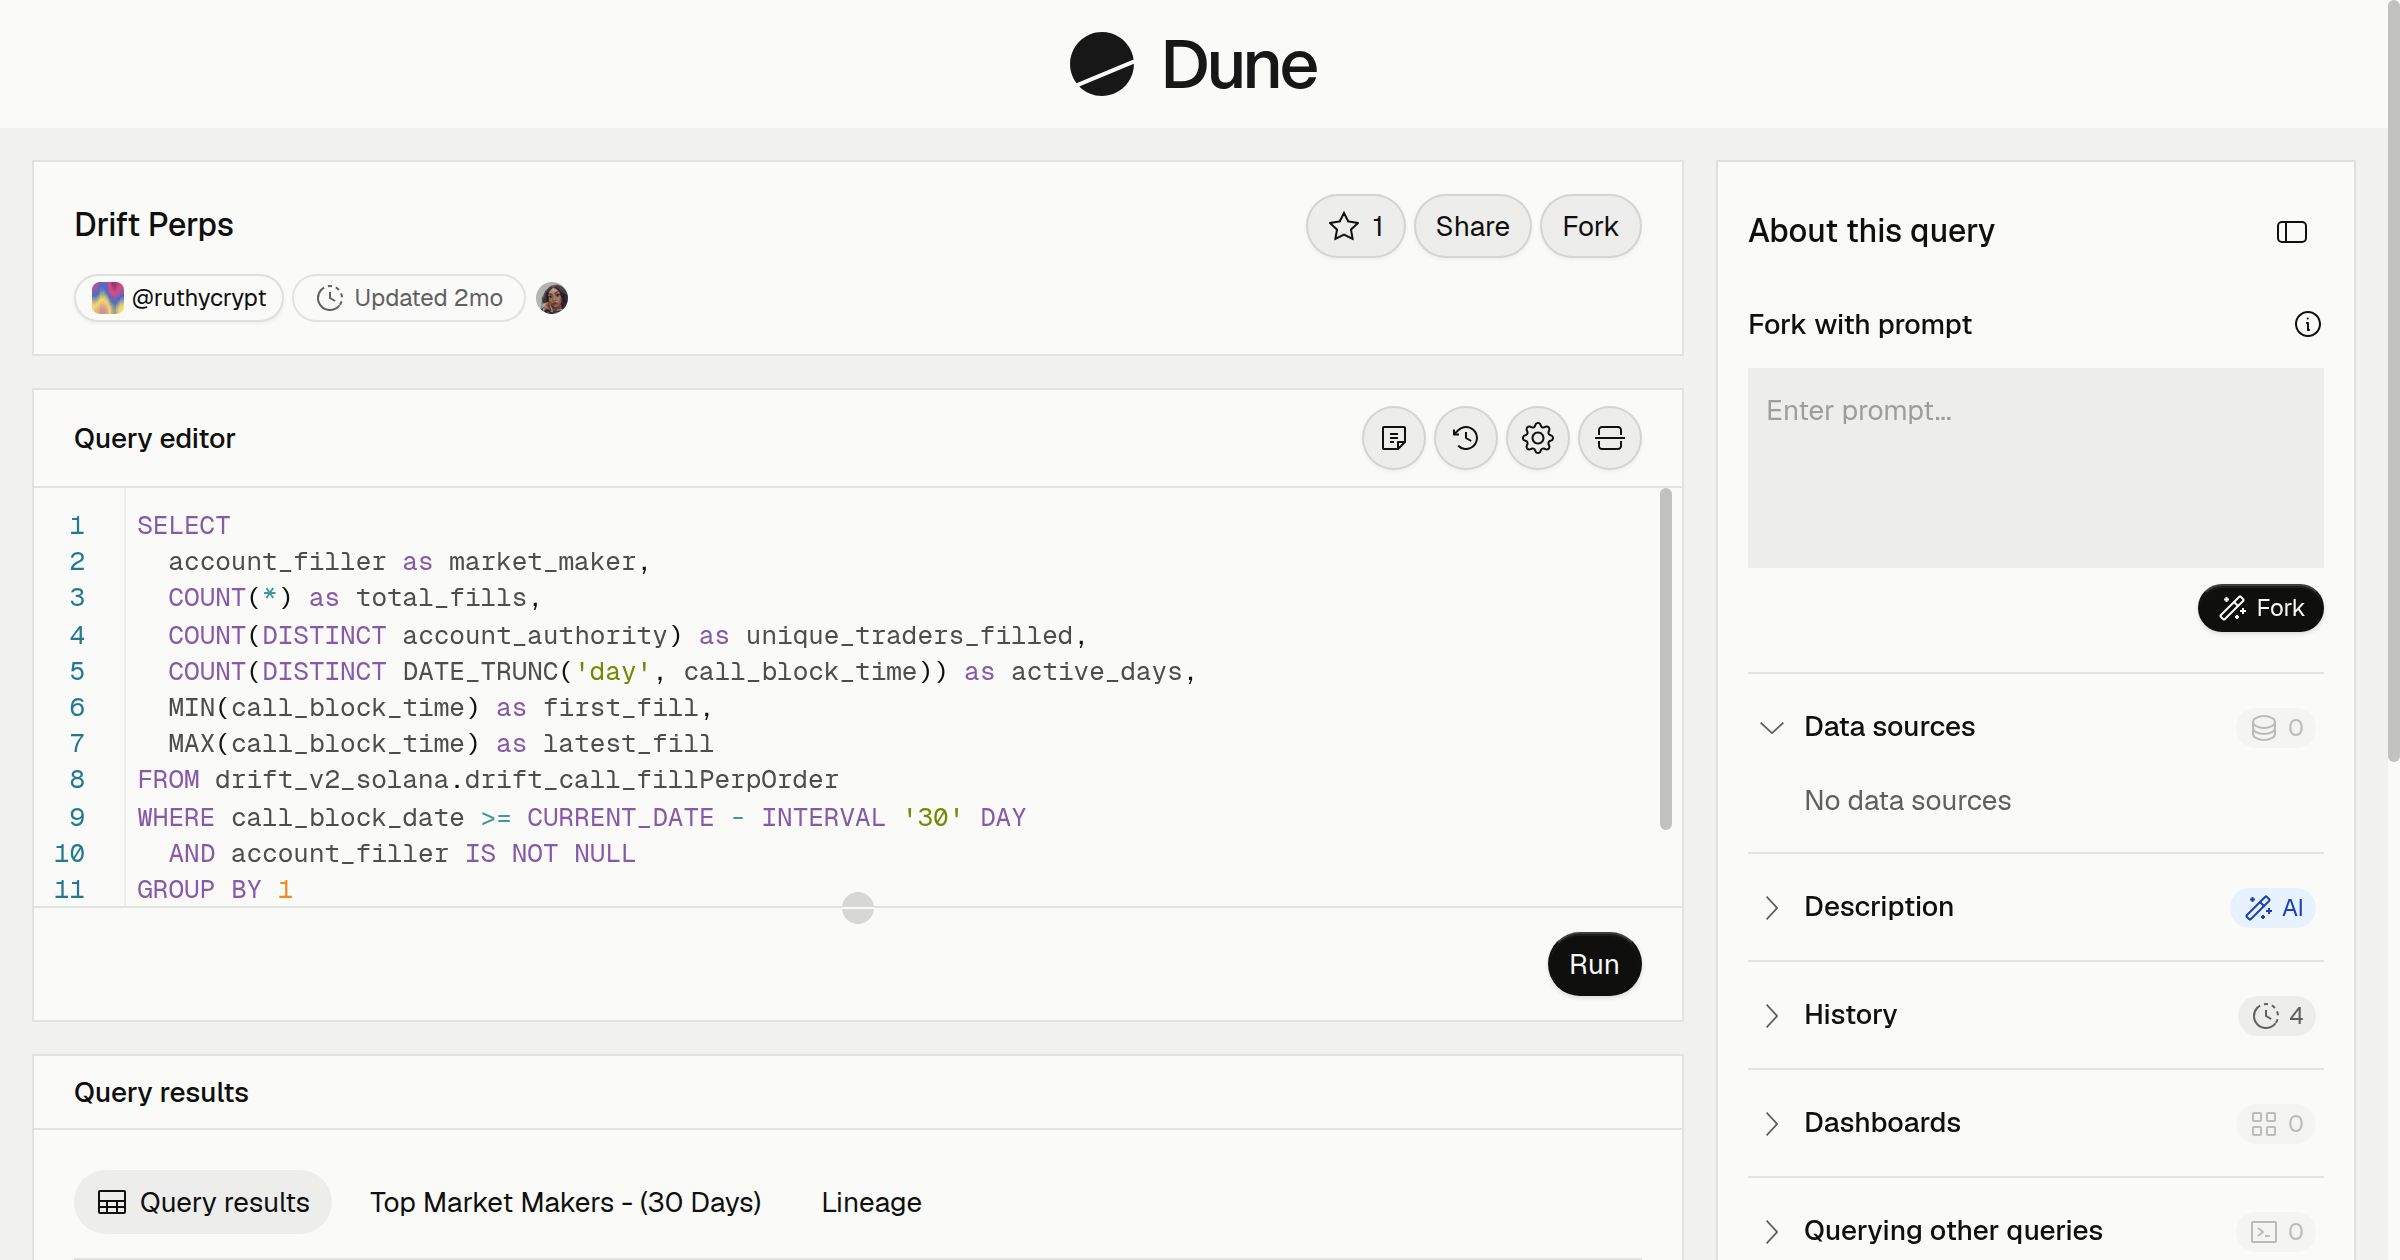Viewport: 2400px width, 1260px height.
Task: Click the Querying other queries count badge
Action: click(x=2276, y=1231)
